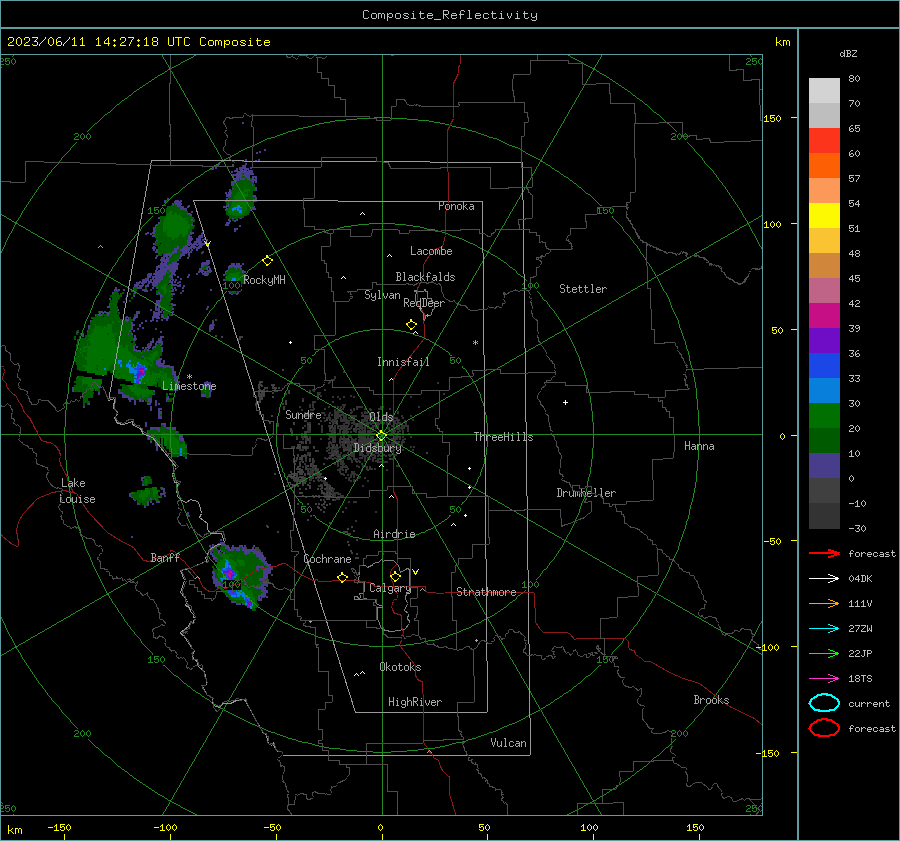Click the Drumheller label

coord(586,493)
